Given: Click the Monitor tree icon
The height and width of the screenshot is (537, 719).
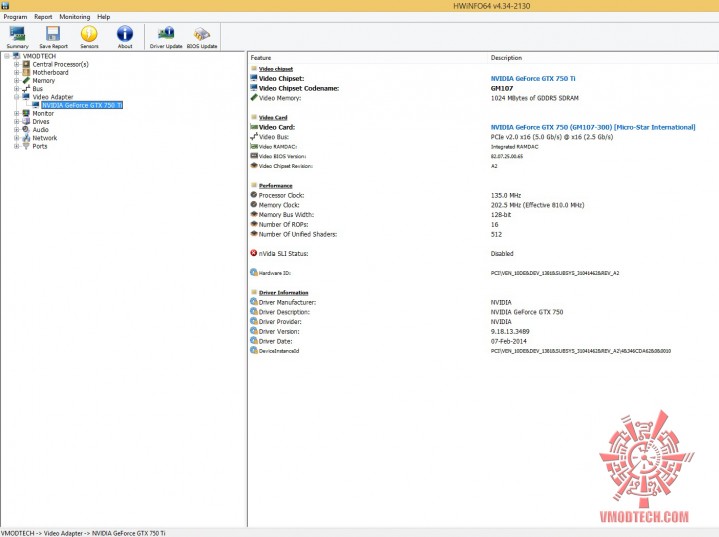Looking at the screenshot, I should [x=26, y=113].
